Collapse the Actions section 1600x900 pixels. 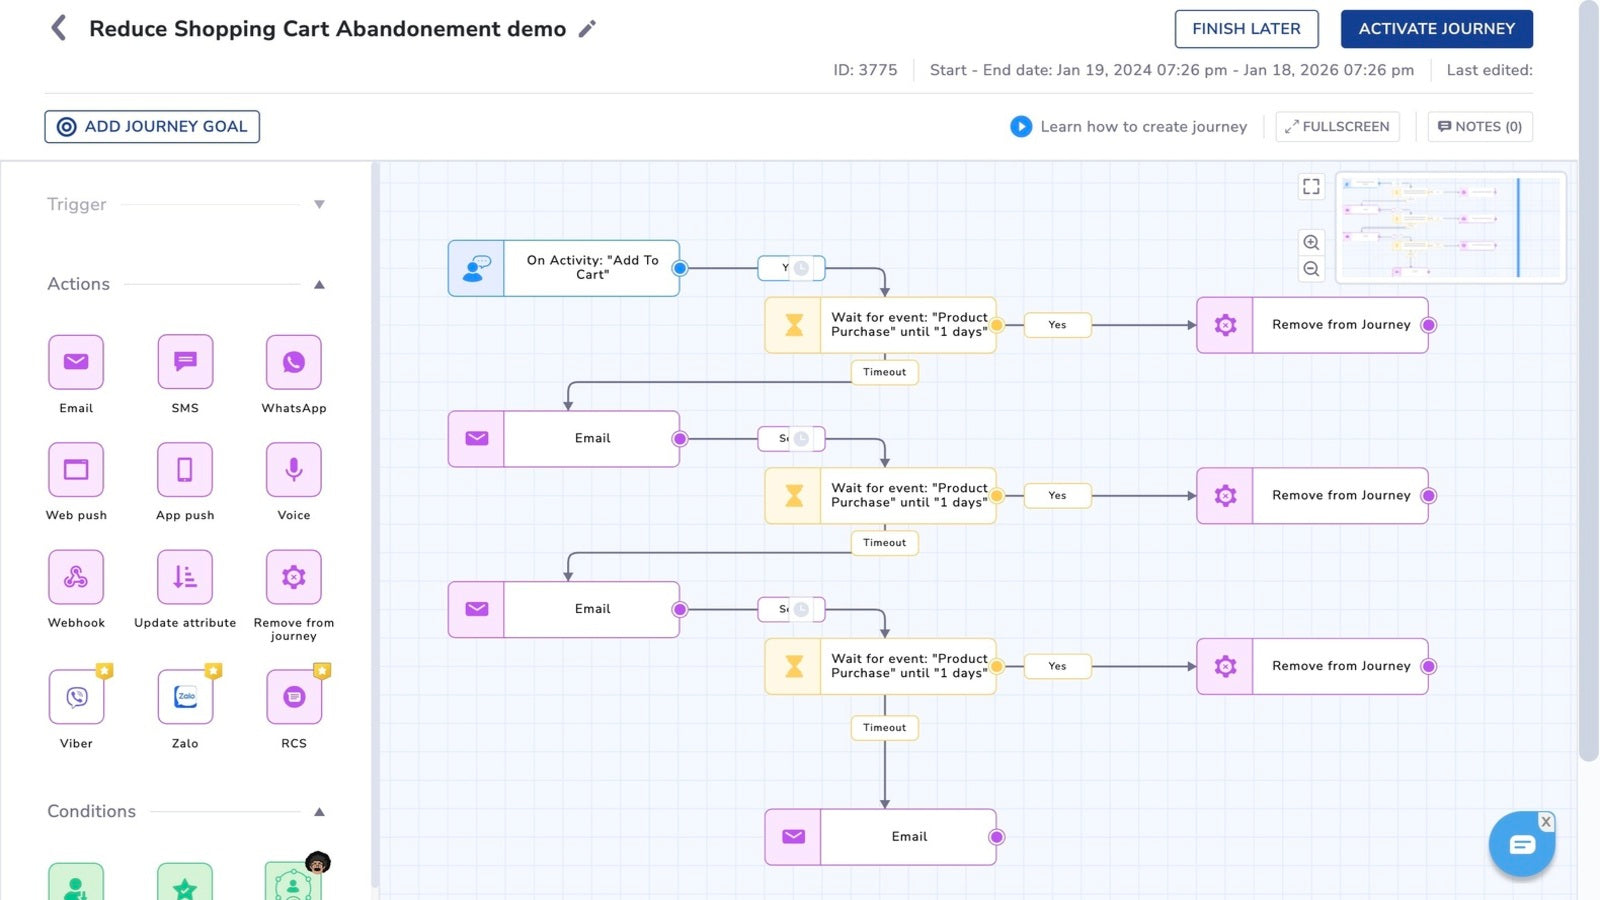tap(319, 284)
